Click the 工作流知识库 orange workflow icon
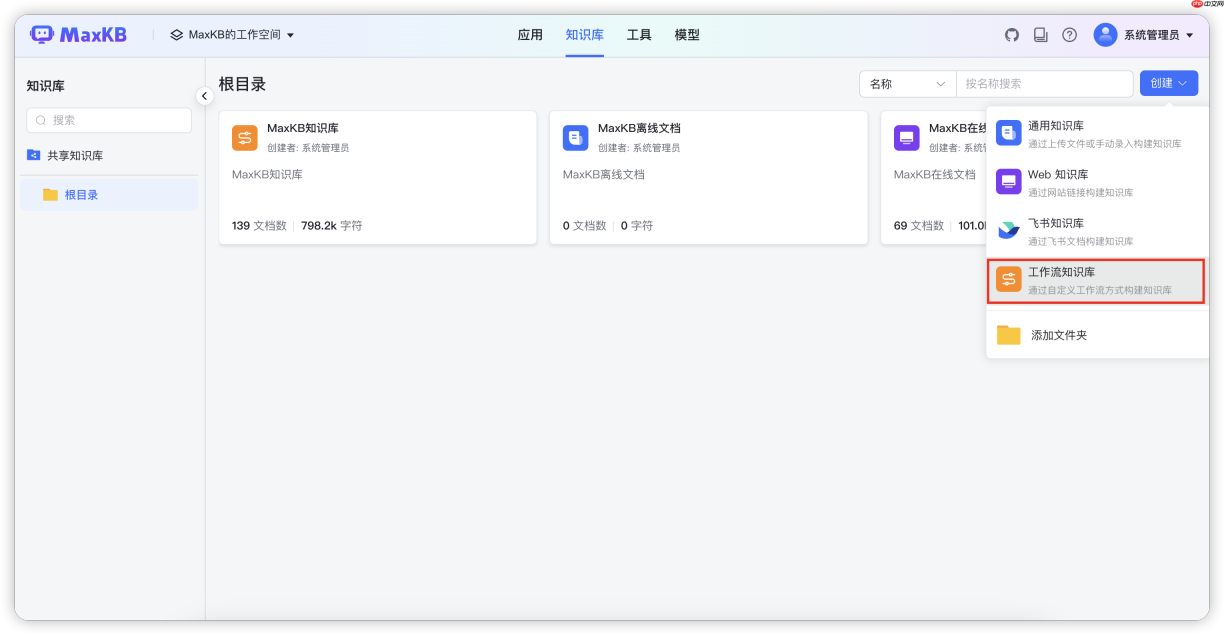Viewport: 1224px width, 635px height. click(x=1009, y=279)
